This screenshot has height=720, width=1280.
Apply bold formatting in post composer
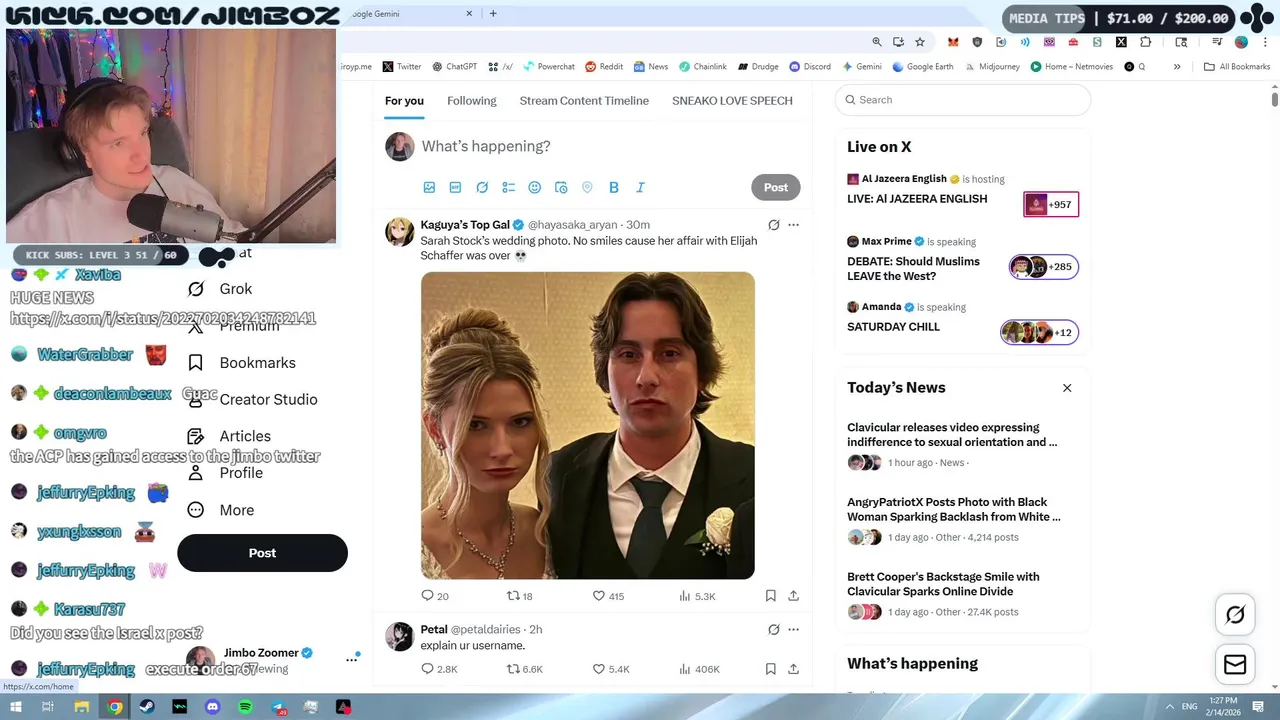coord(614,187)
